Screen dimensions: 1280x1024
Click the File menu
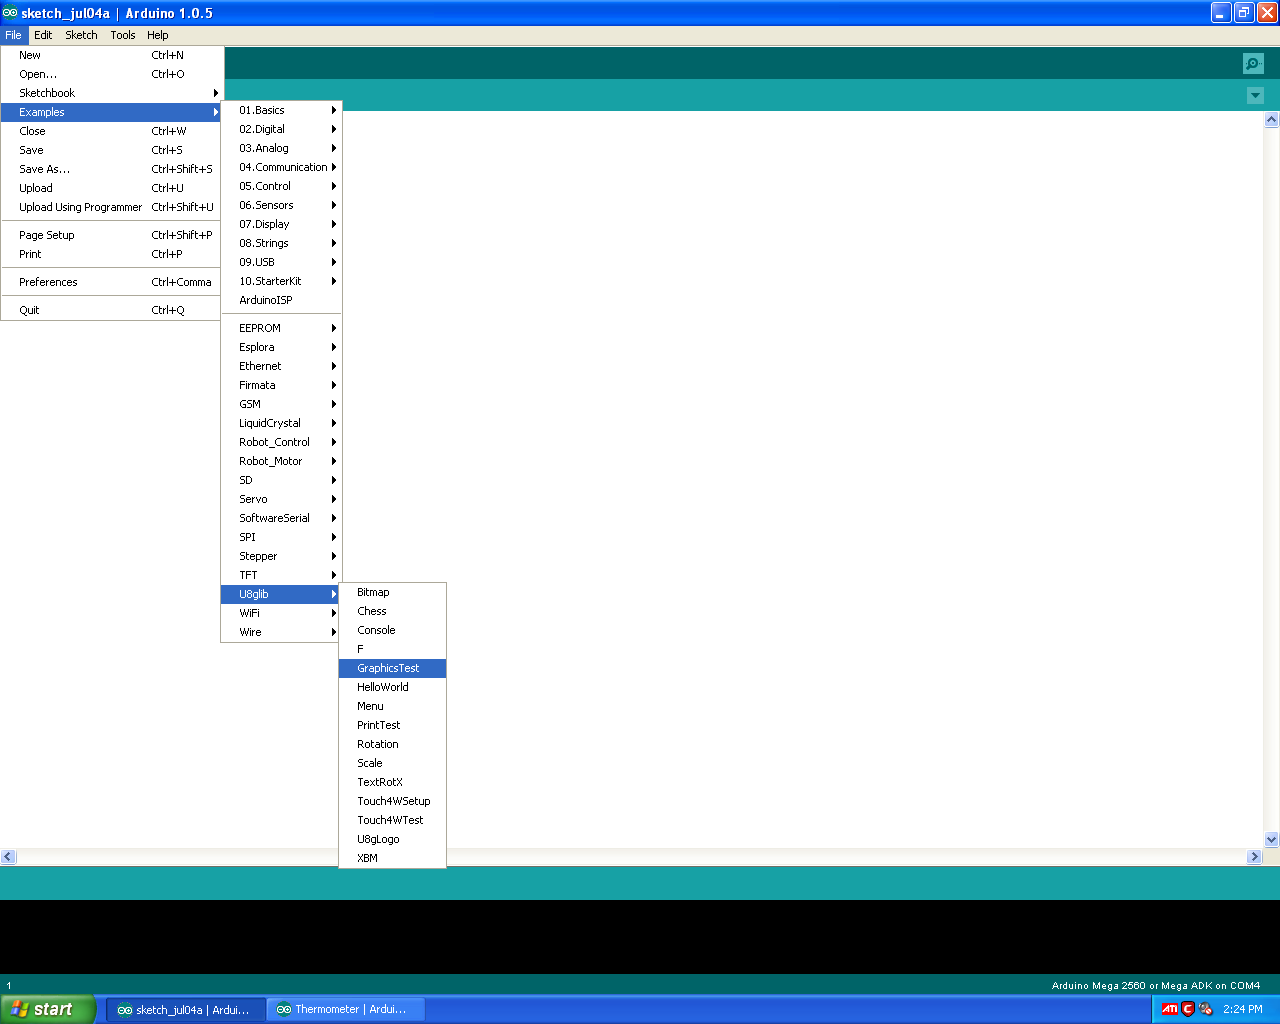point(13,35)
